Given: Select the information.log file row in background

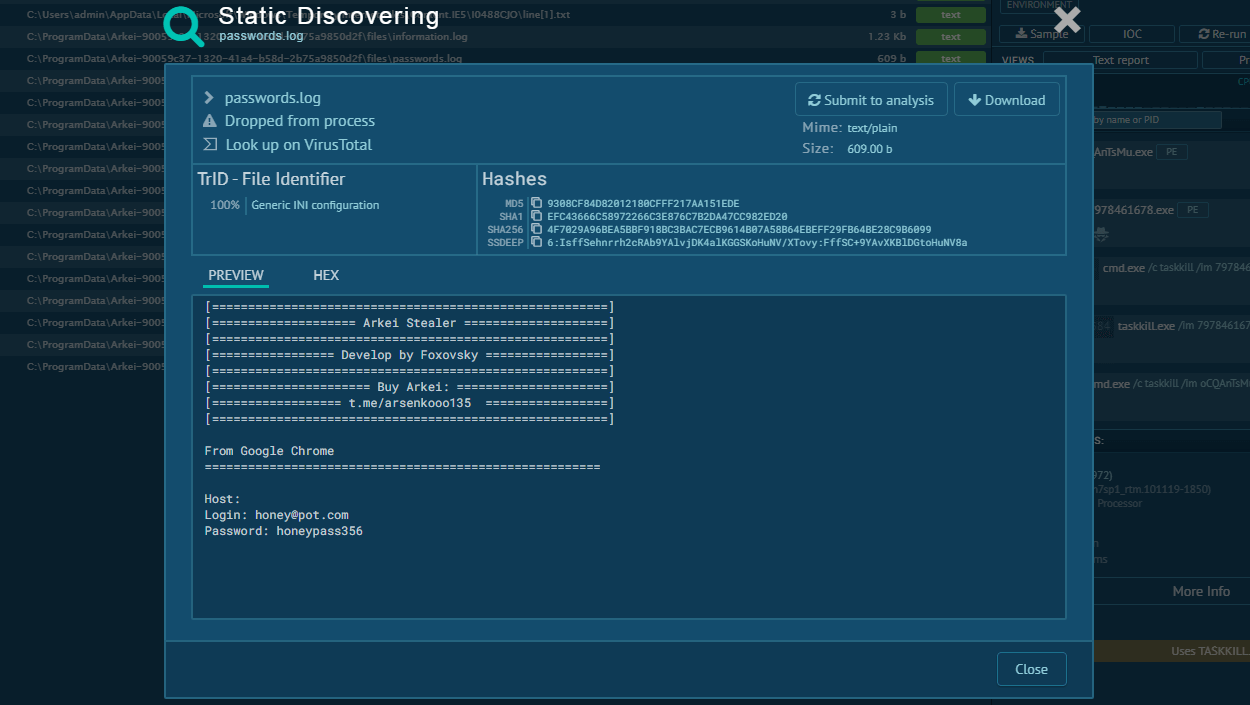Looking at the screenshot, I should [x=497, y=37].
